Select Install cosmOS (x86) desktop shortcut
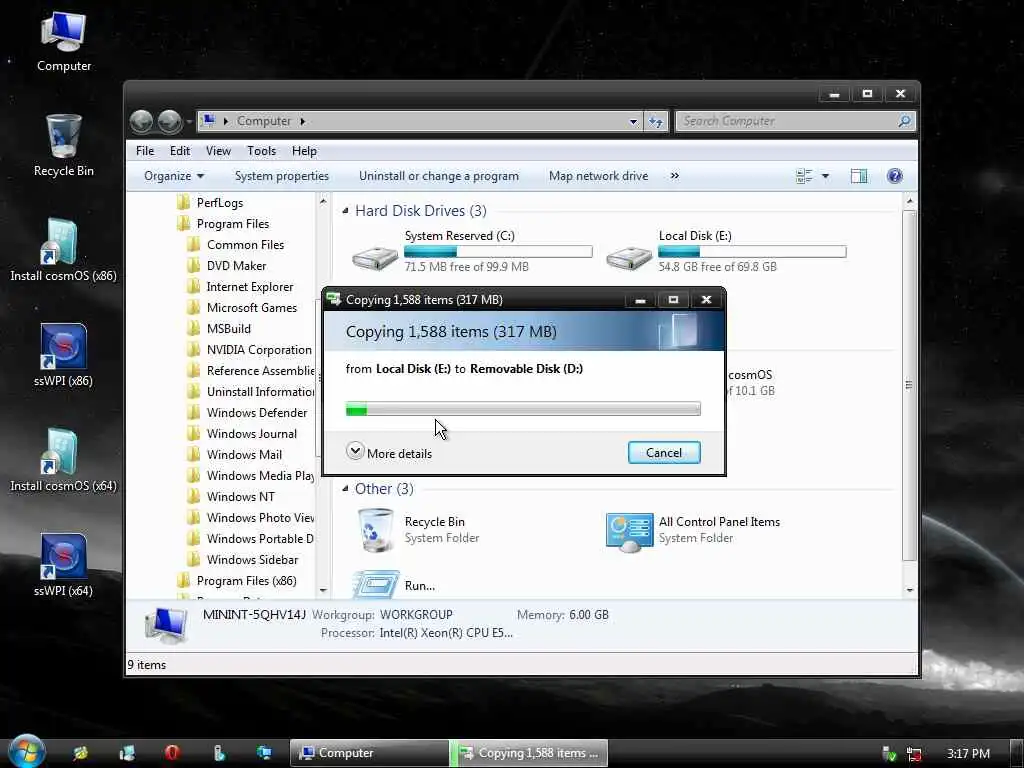1024x768 pixels. (63, 250)
